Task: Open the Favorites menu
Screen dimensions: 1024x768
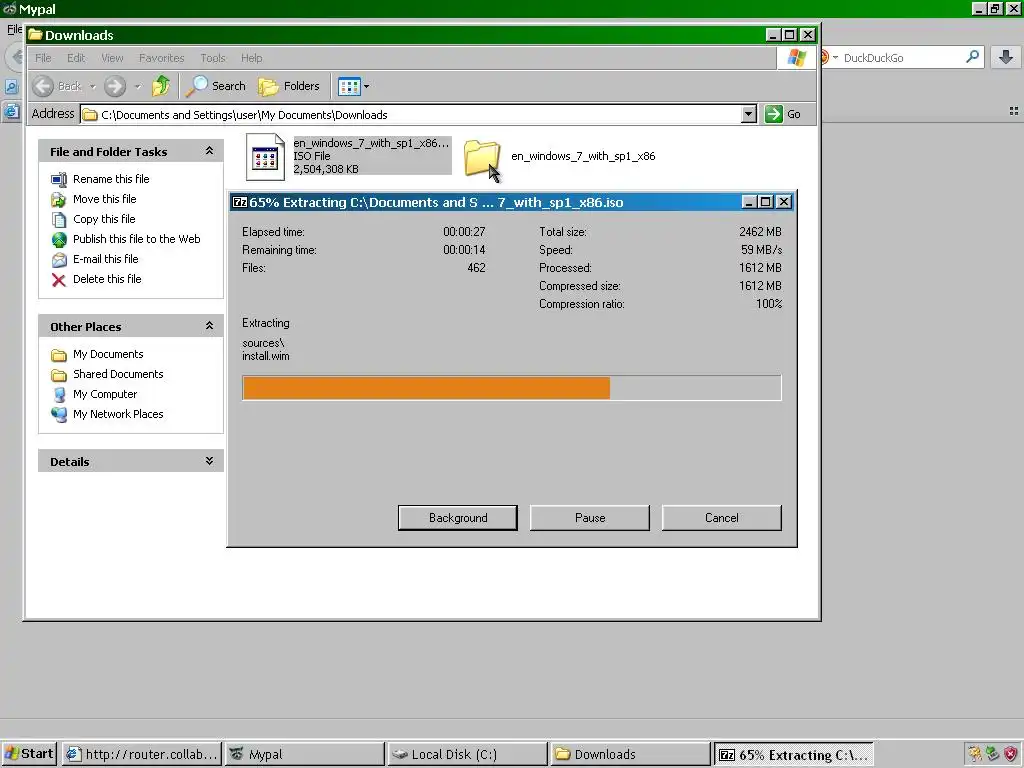Action: coord(161,58)
